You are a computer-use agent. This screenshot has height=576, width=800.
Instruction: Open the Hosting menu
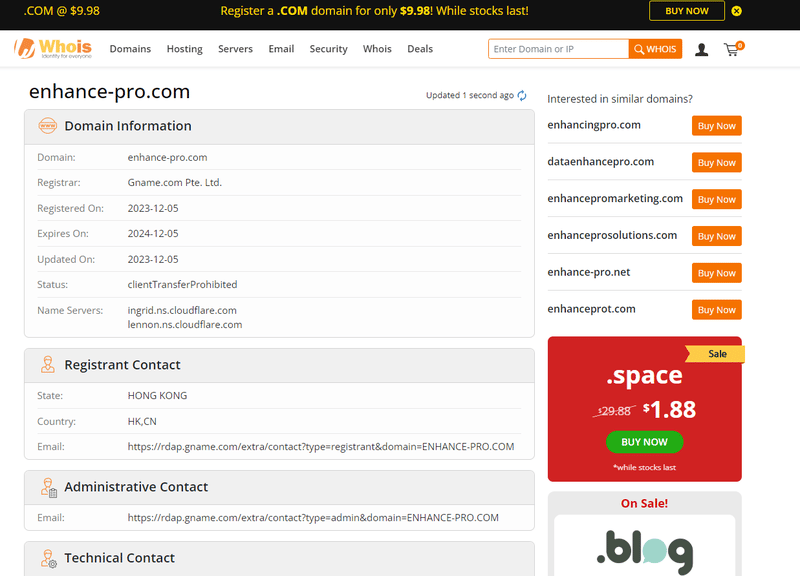coord(185,49)
